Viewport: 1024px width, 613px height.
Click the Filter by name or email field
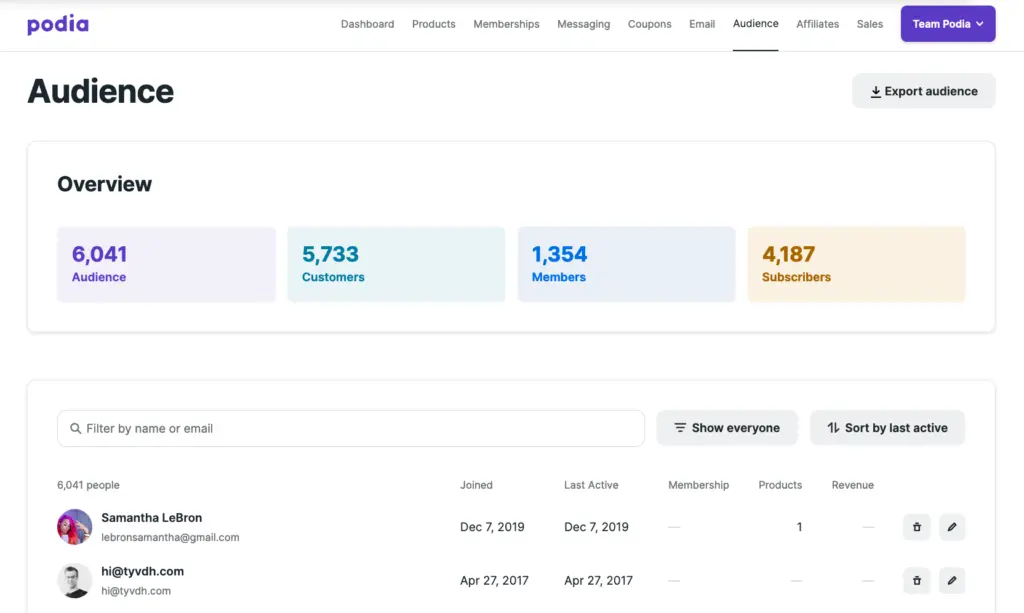[x=350, y=428]
